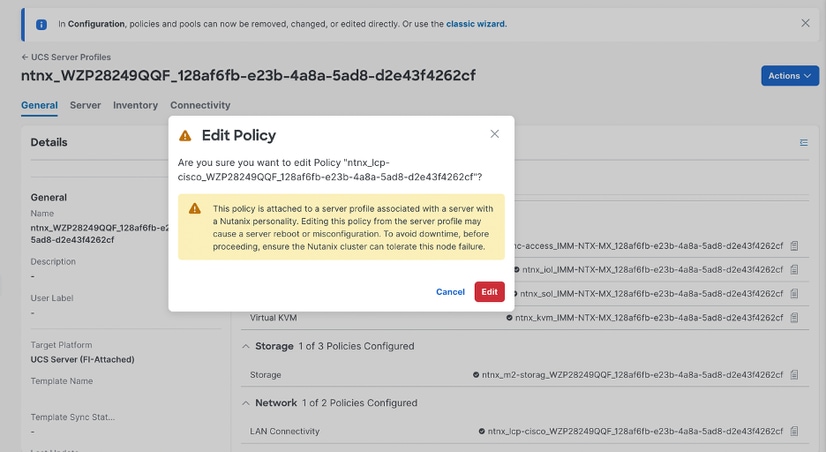Viewport: 826px width, 452px height.
Task: Switch to the Server tab
Action: [x=85, y=105]
